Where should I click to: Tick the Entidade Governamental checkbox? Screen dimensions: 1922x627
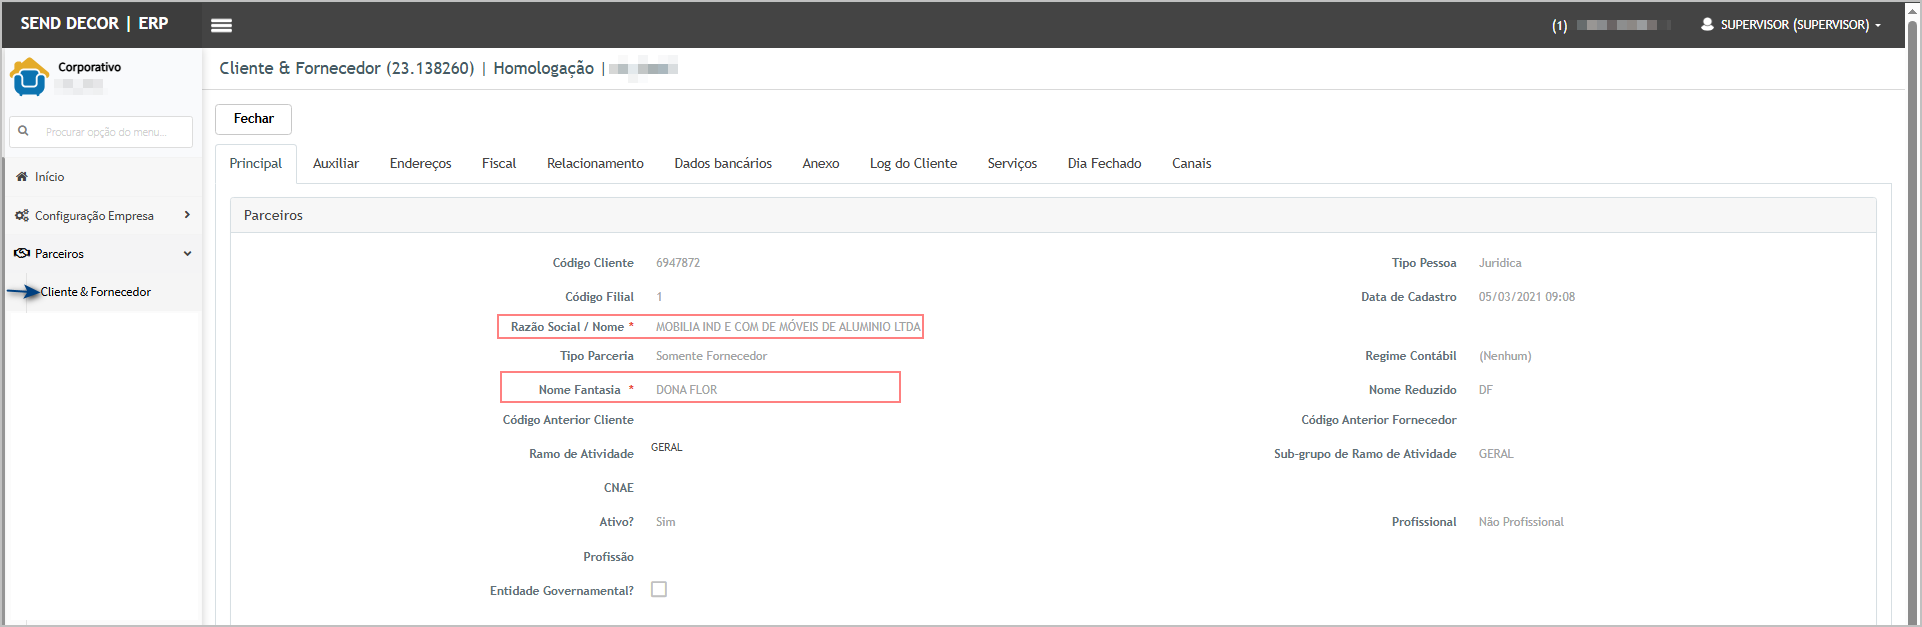(x=659, y=589)
